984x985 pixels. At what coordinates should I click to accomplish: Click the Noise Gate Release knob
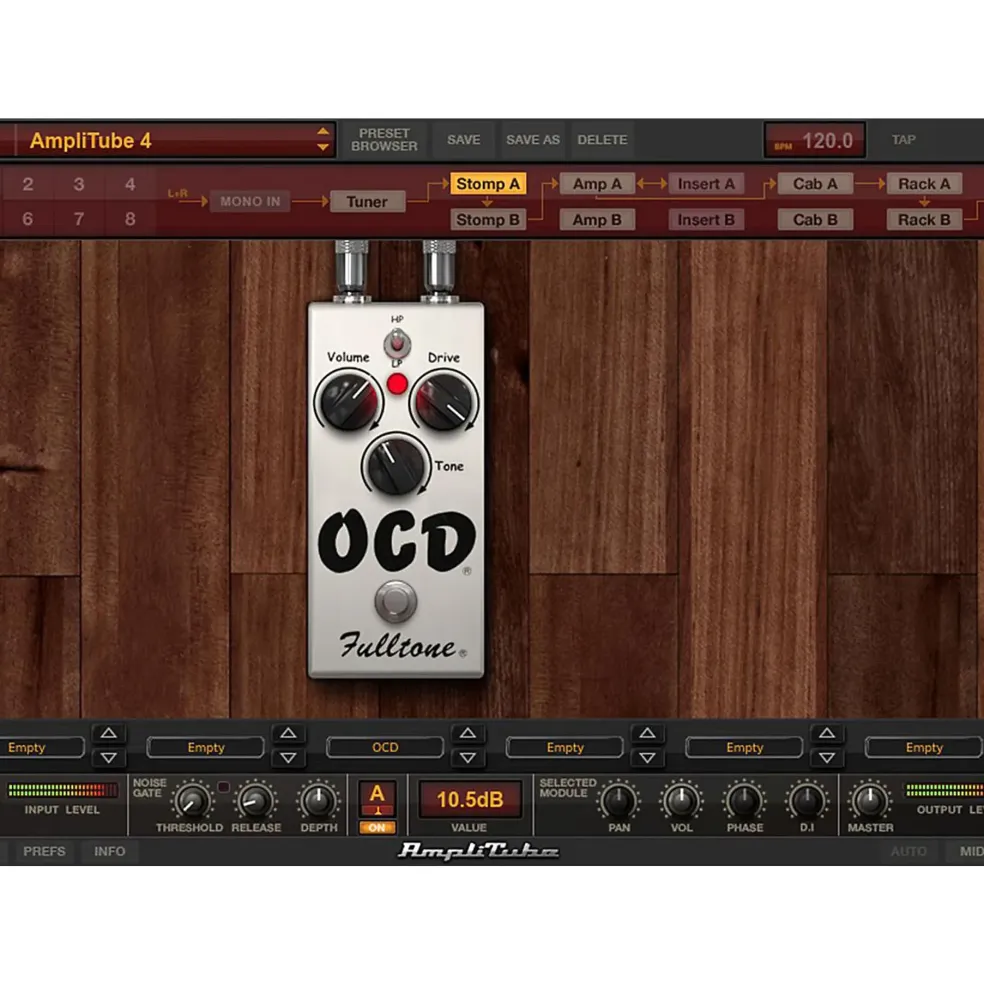point(256,801)
